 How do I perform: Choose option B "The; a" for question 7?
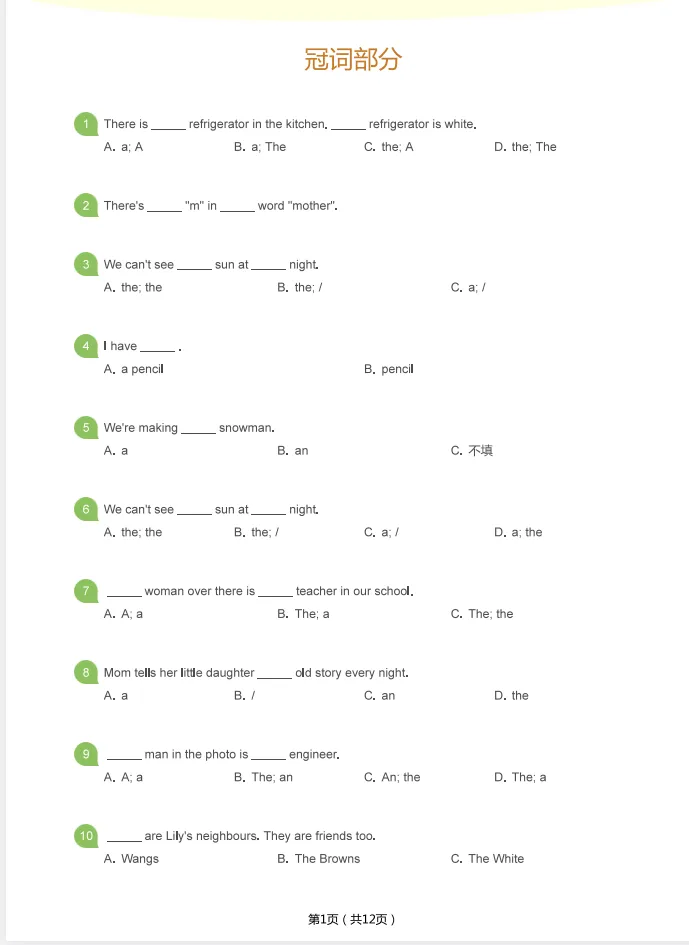[x=303, y=614]
